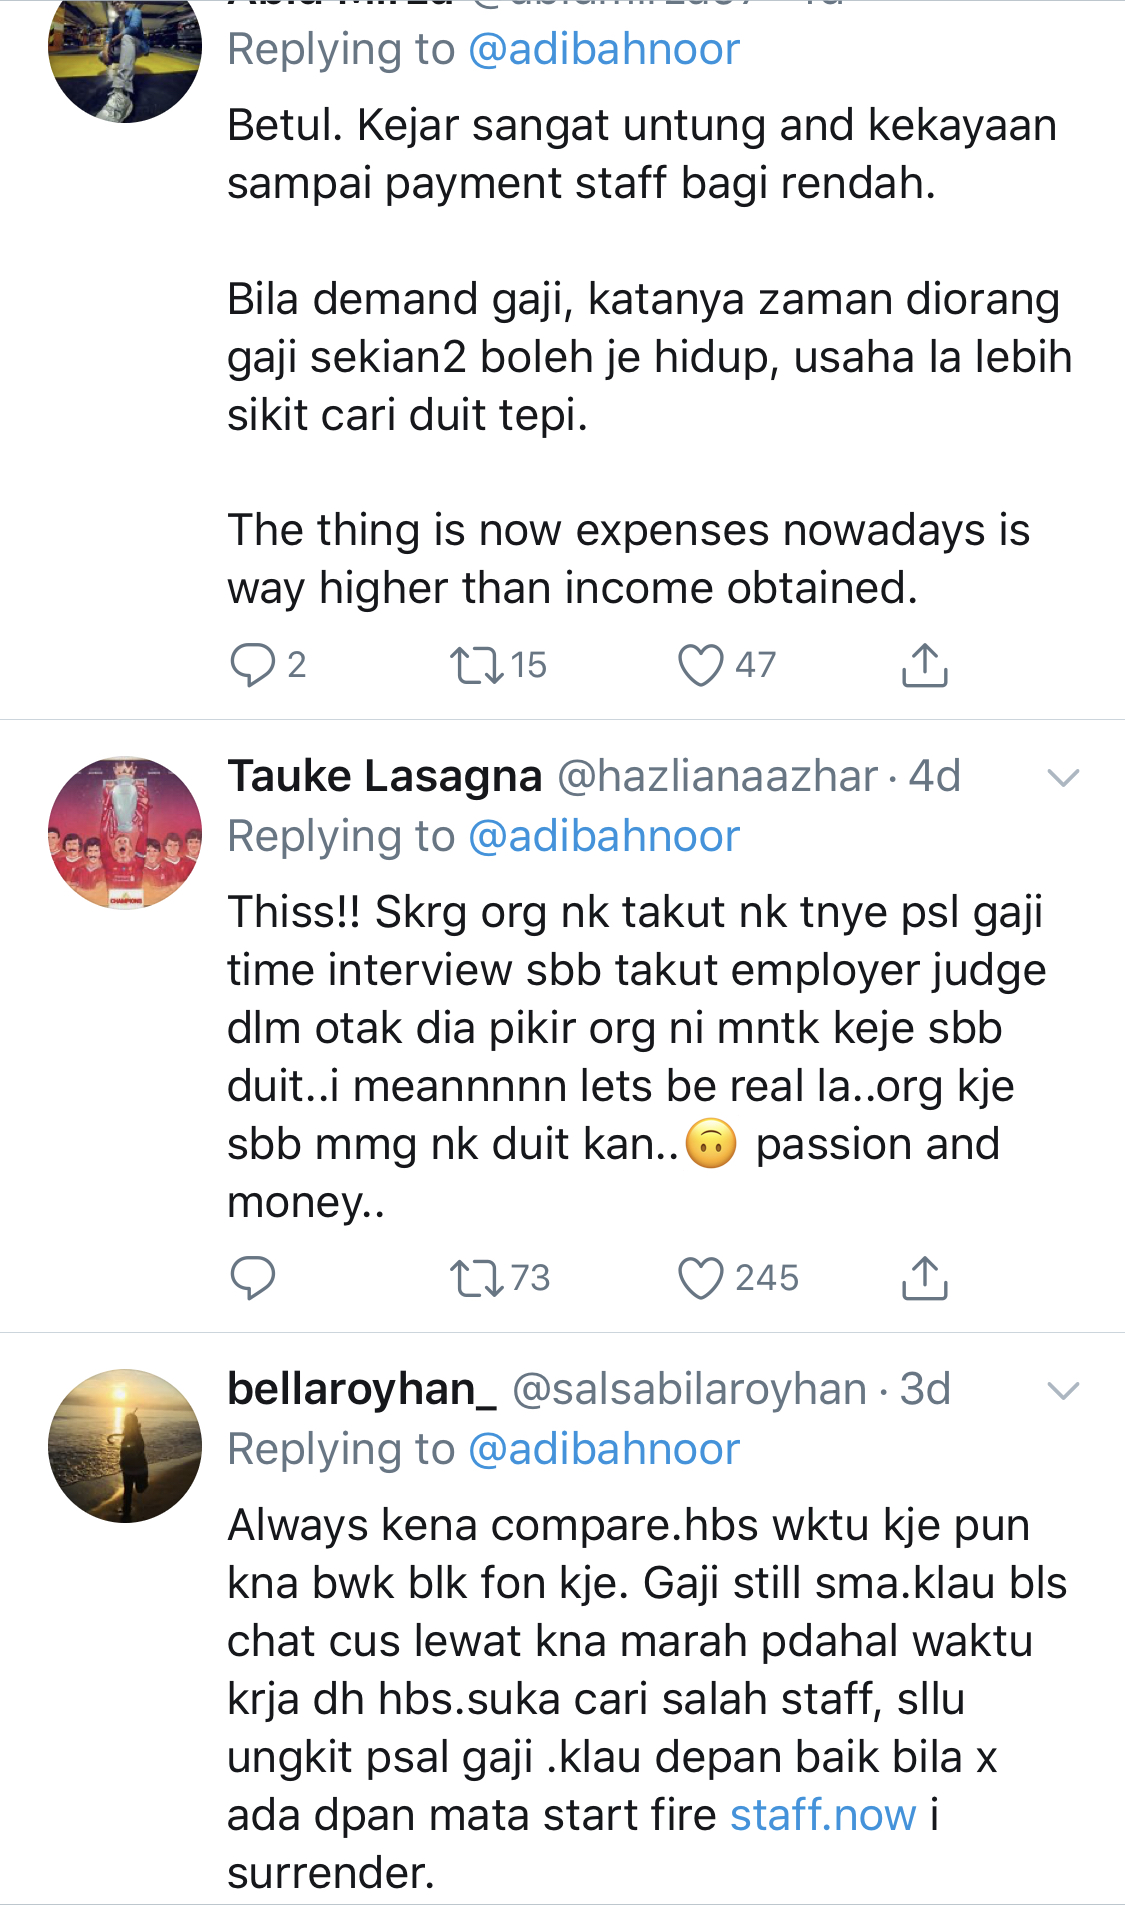Like Tauke Lasagna's tweet
Image resolution: width=1125 pixels, height=1905 pixels.
tap(700, 1278)
